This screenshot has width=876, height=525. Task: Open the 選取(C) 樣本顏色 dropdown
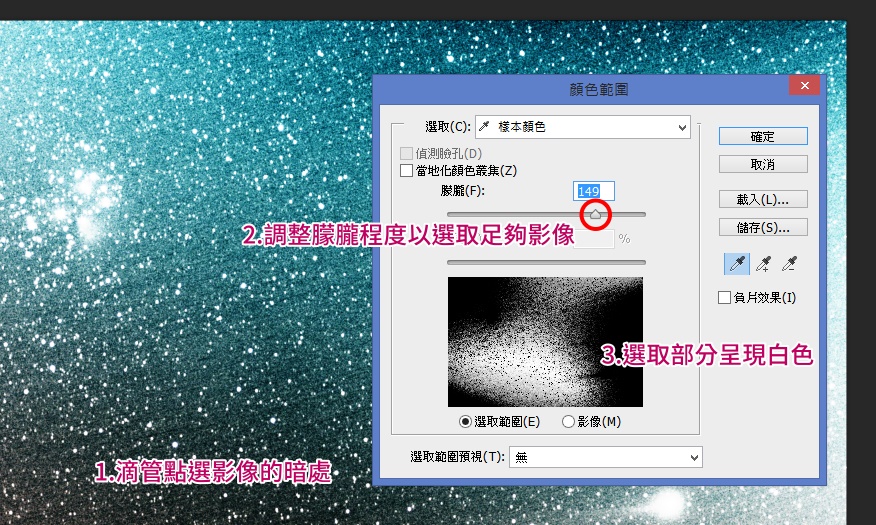pyautogui.click(x=583, y=127)
